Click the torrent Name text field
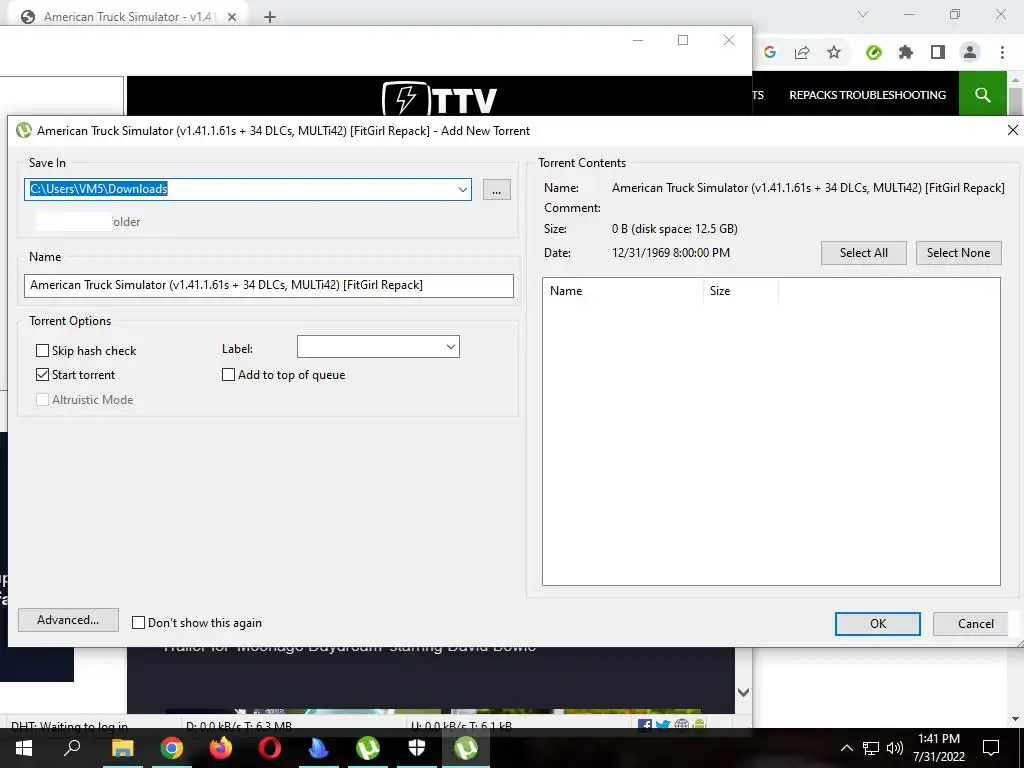1024x768 pixels. [268, 285]
